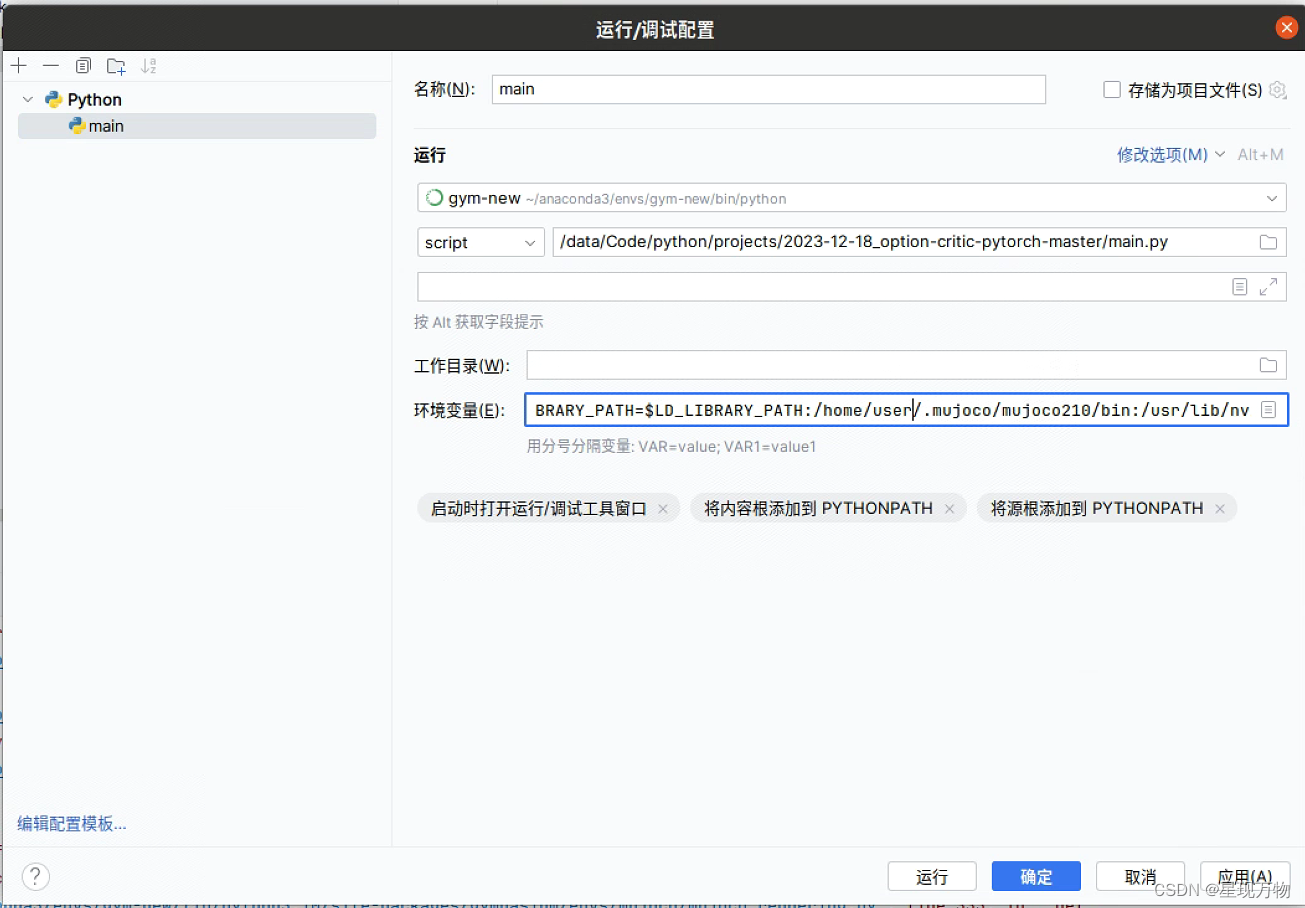Click the 用分号分隔变量 hint text
This screenshot has height=908, width=1305.
672,447
